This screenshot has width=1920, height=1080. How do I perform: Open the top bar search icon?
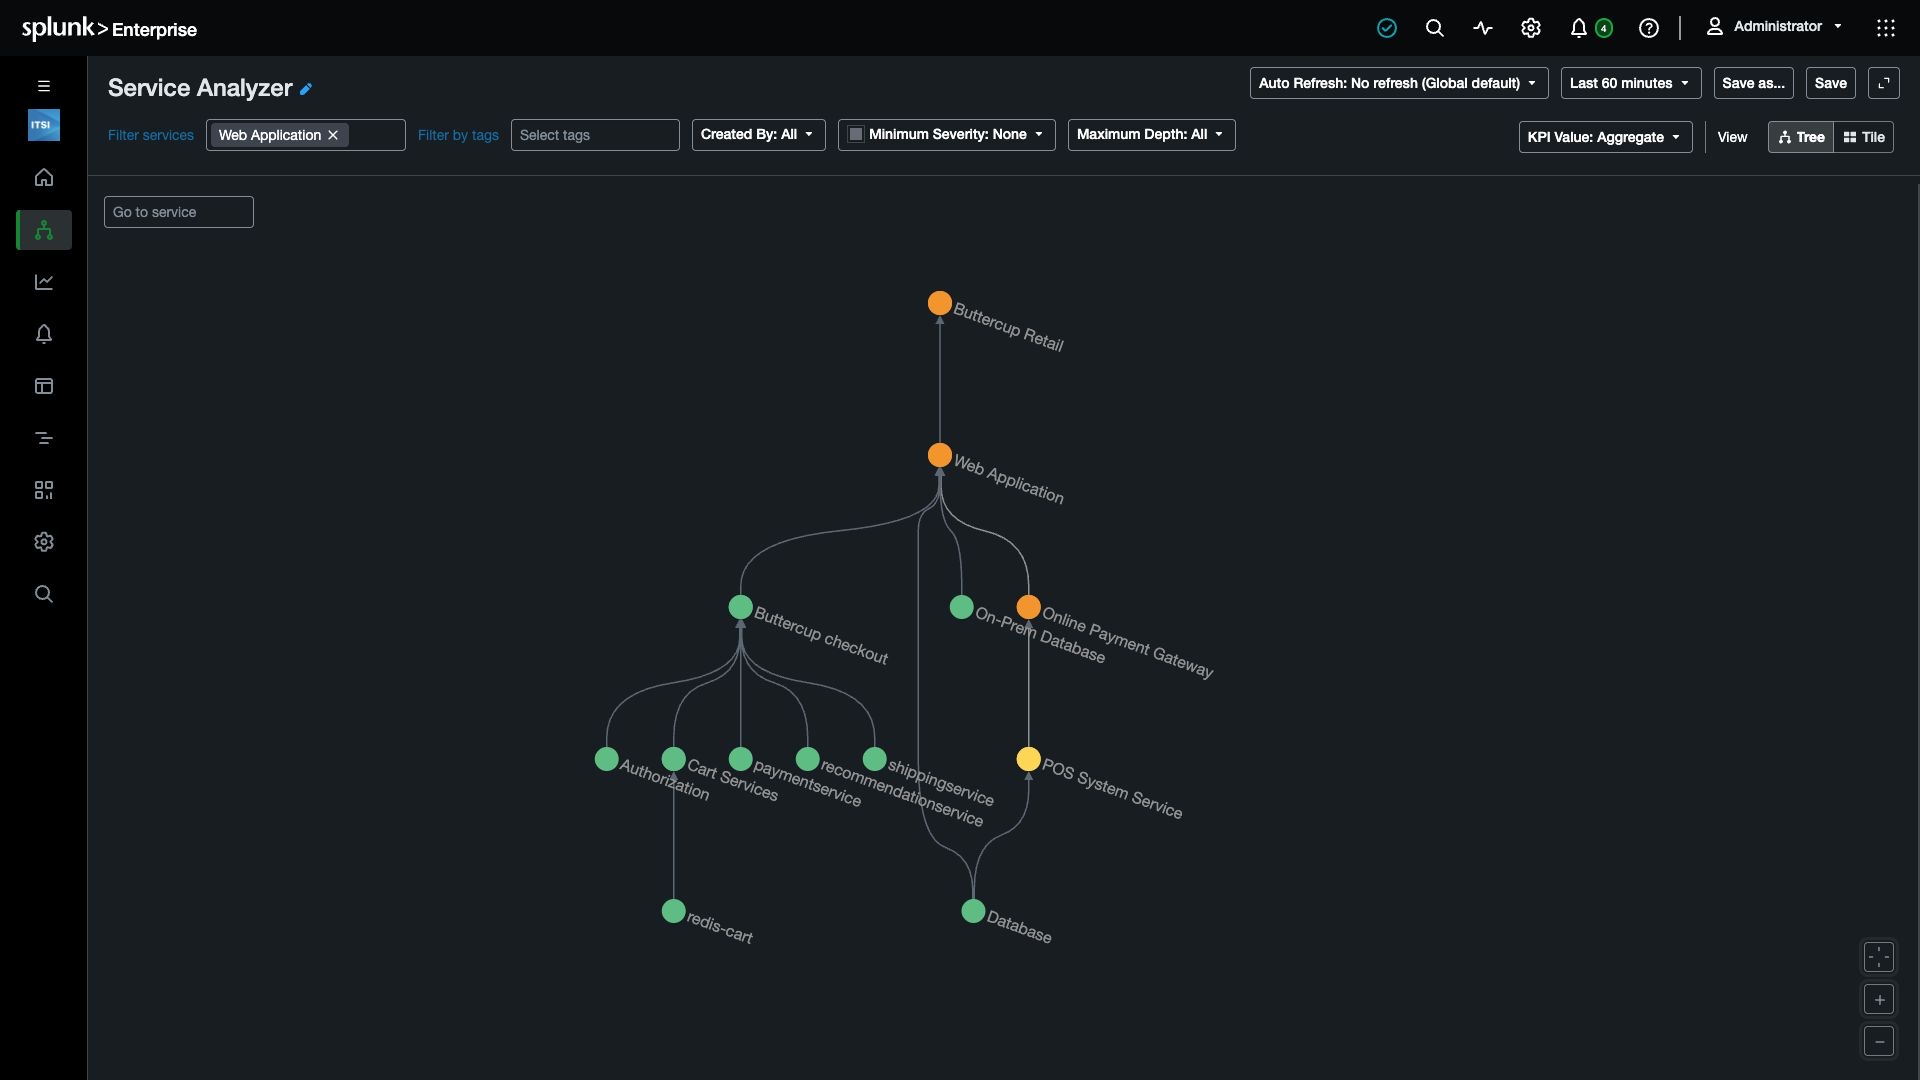1435,28
